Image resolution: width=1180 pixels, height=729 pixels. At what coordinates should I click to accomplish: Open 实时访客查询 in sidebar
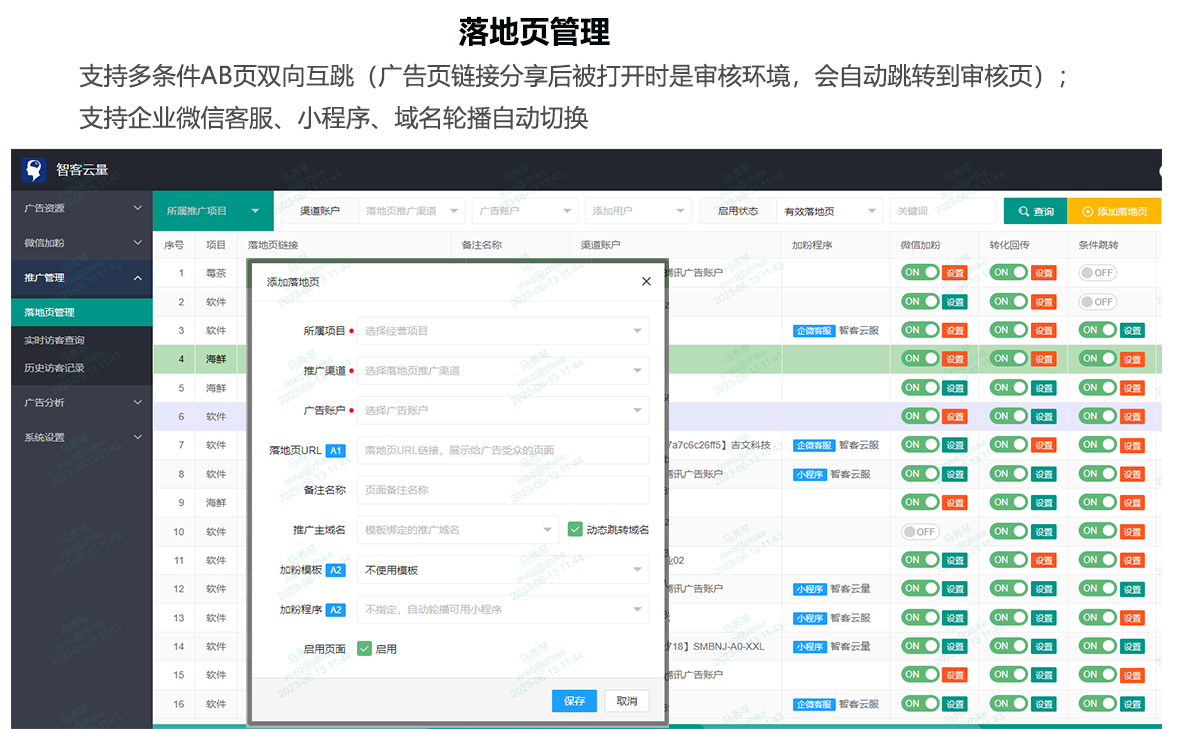pos(55,340)
